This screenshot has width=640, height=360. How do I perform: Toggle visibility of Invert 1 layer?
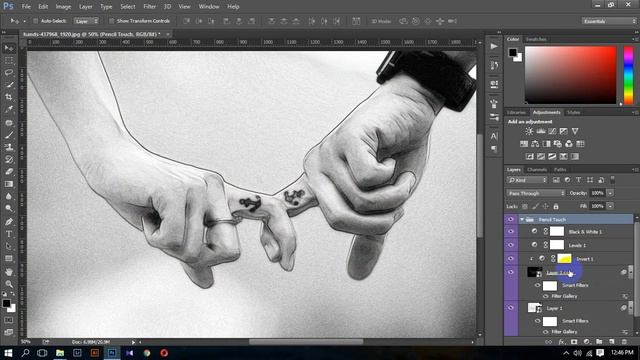point(511,258)
